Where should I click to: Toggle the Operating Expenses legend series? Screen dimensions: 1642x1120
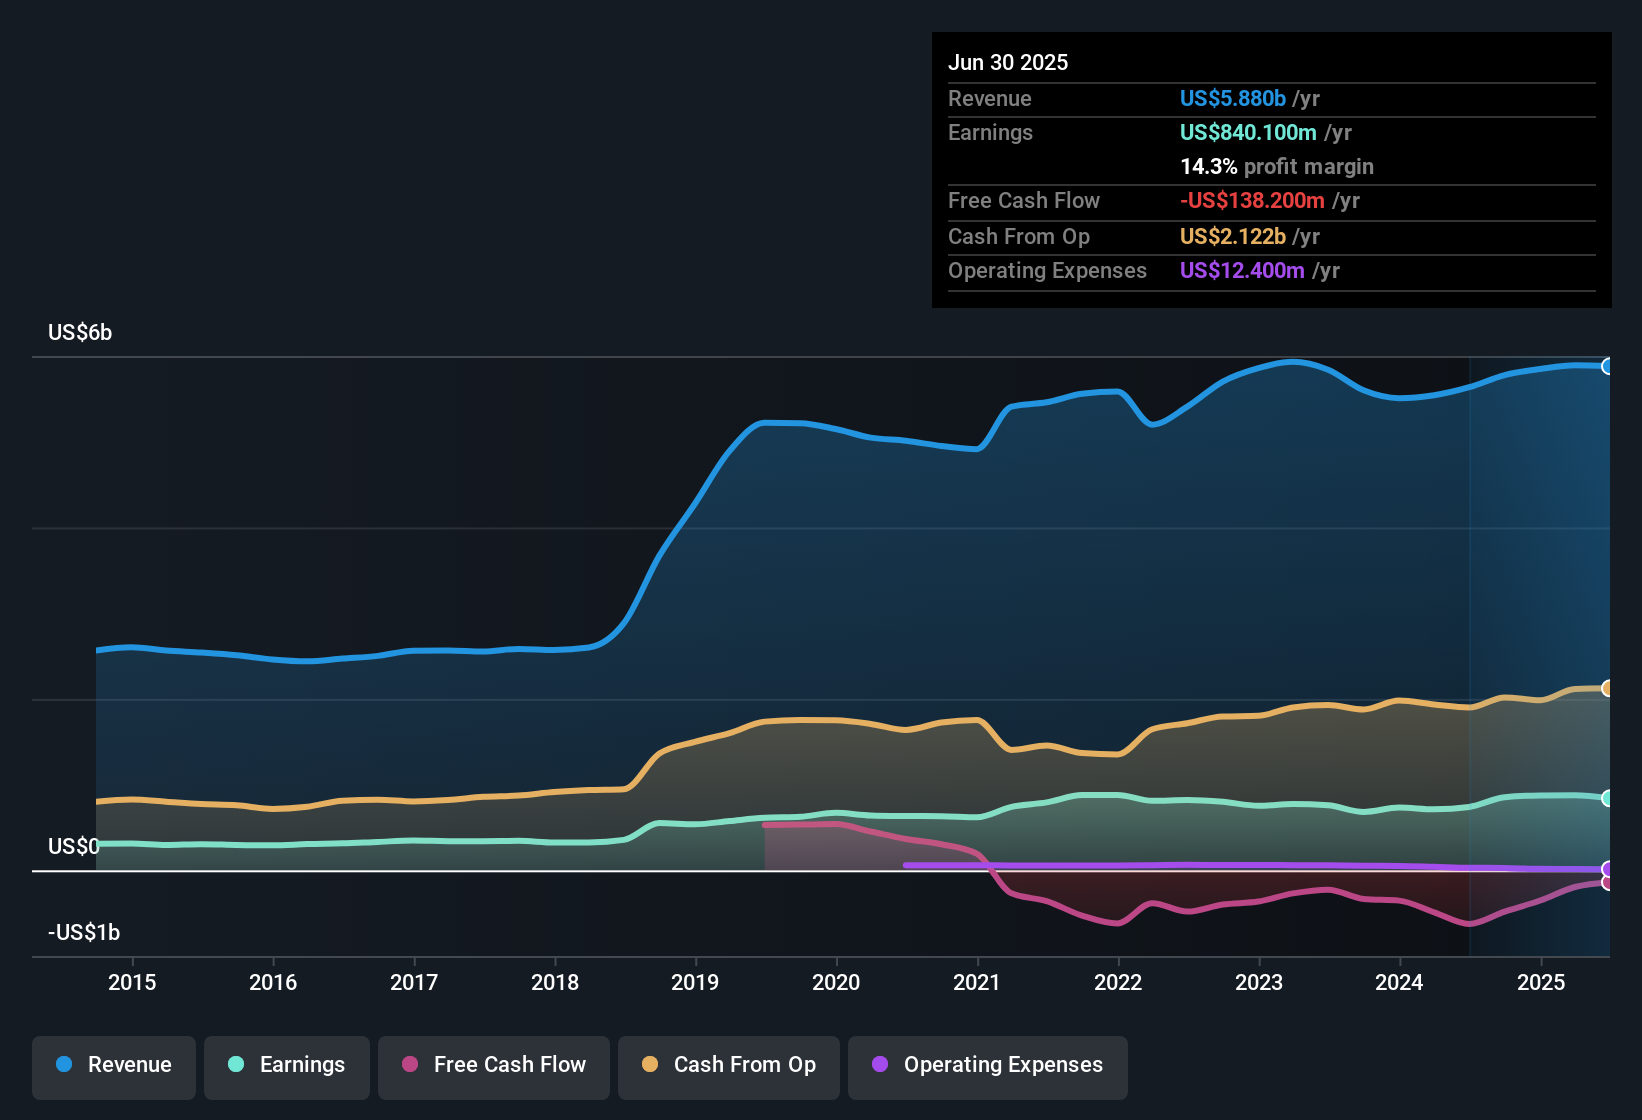tap(988, 1065)
